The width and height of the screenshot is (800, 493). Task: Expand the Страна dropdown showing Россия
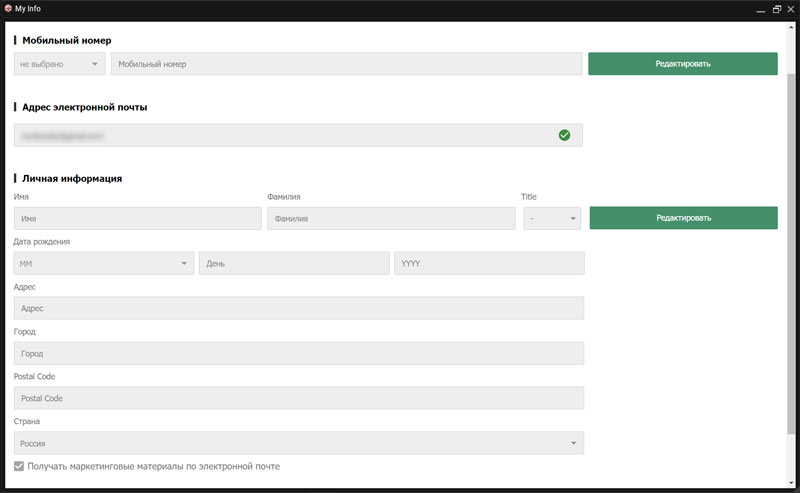299,443
